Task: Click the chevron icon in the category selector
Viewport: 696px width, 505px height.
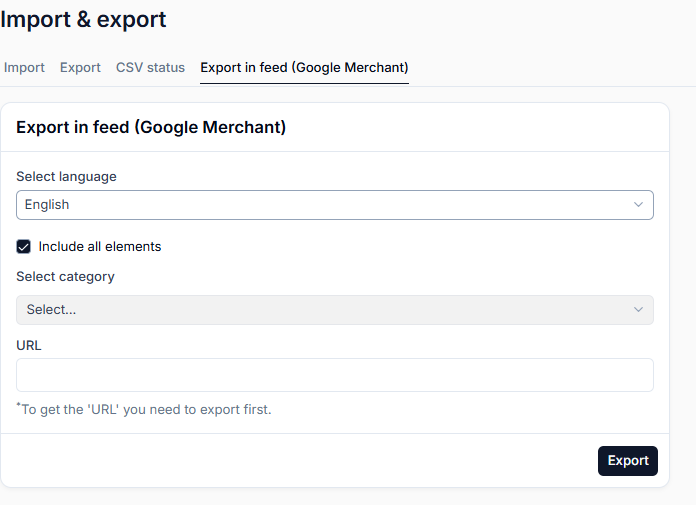Action: click(x=638, y=310)
